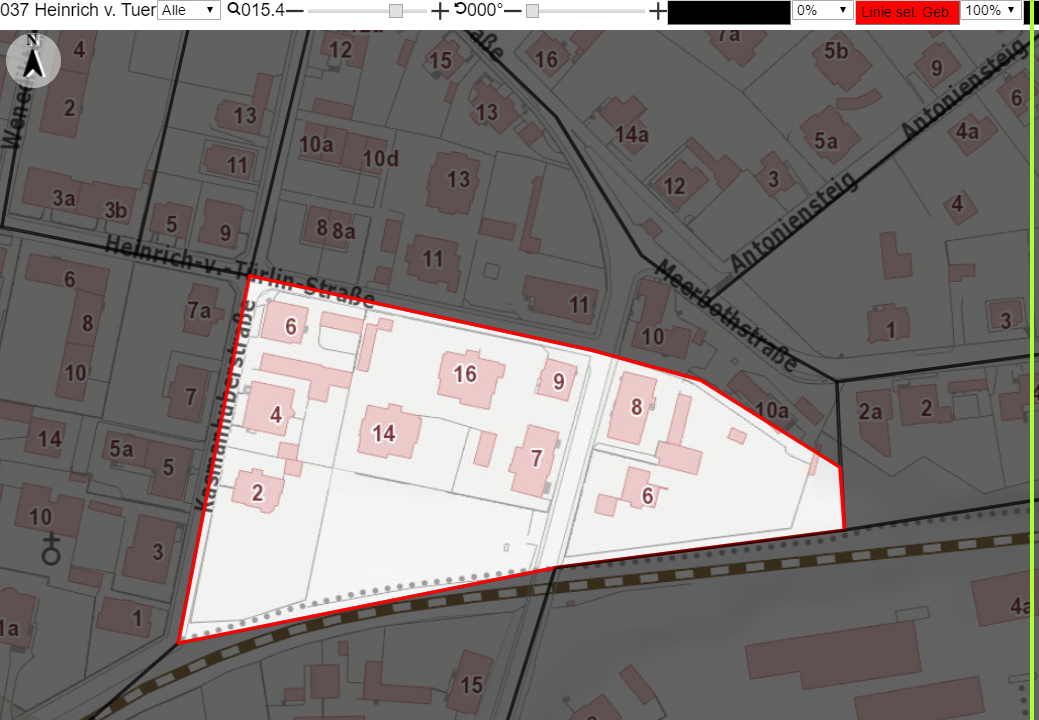Click the zoom magnifier icon
The image size is (1039, 720).
click(x=233, y=9)
